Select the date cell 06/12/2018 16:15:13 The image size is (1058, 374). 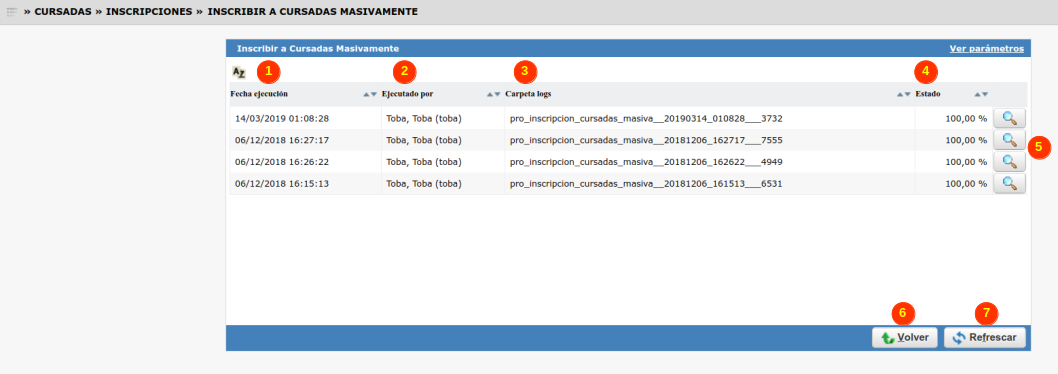pyautogui.click(x=282, y=183)
